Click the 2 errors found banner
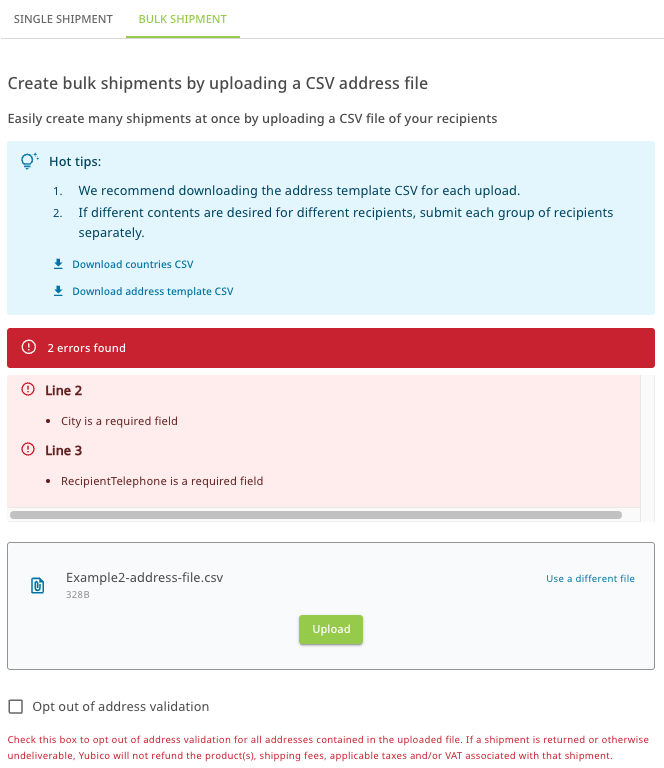 [330, 348]
